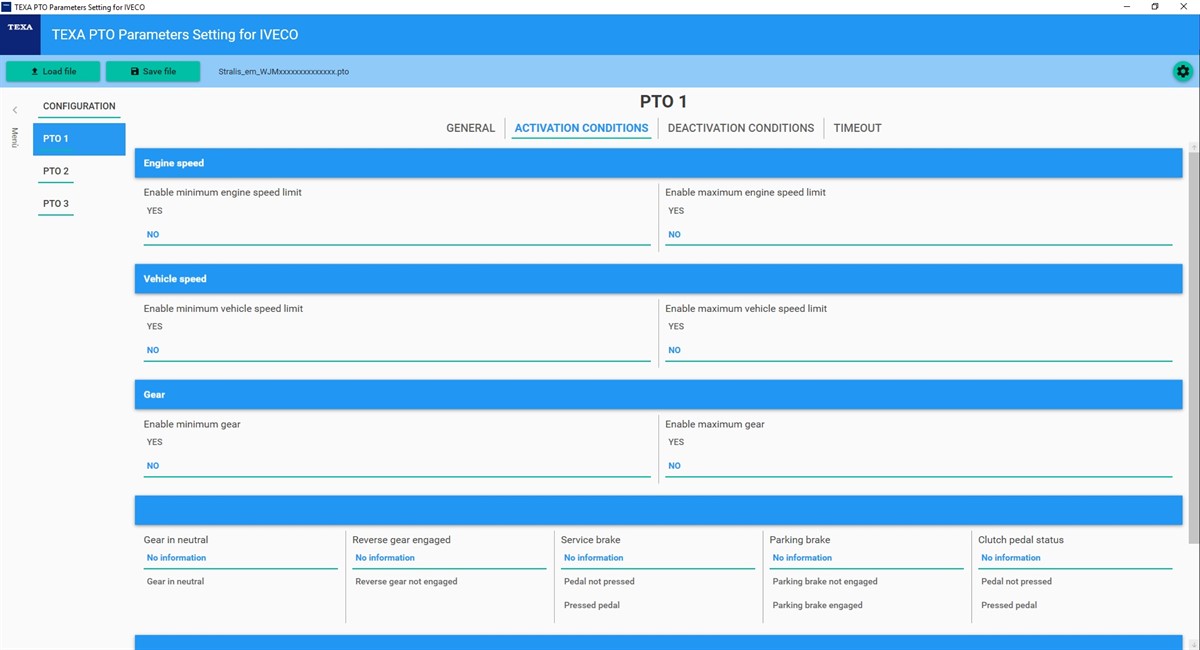Image resolution: width=1200 pixels, height=650 pixels.
Task: Collapse the side menu chevron
Action: point(15,110)
